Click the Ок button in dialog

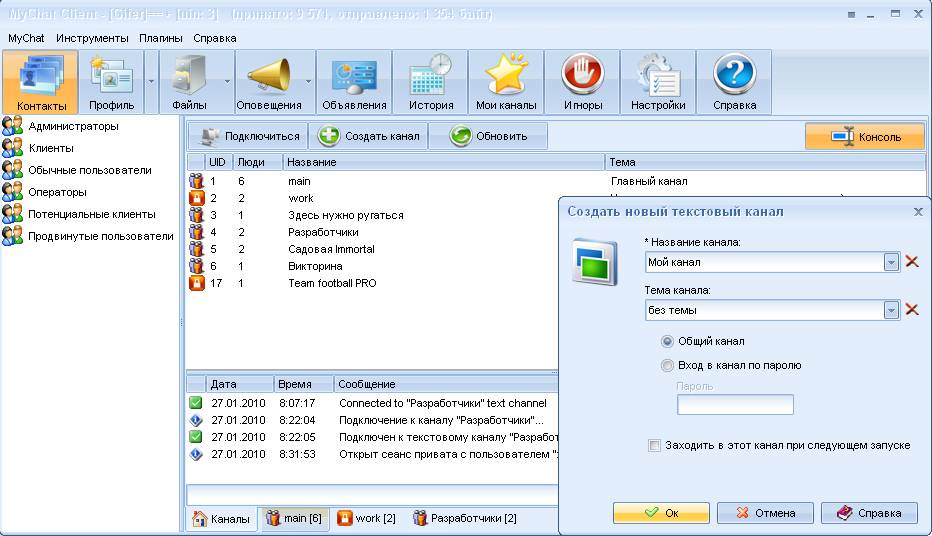pyautogui.click(x=661, y=513)
